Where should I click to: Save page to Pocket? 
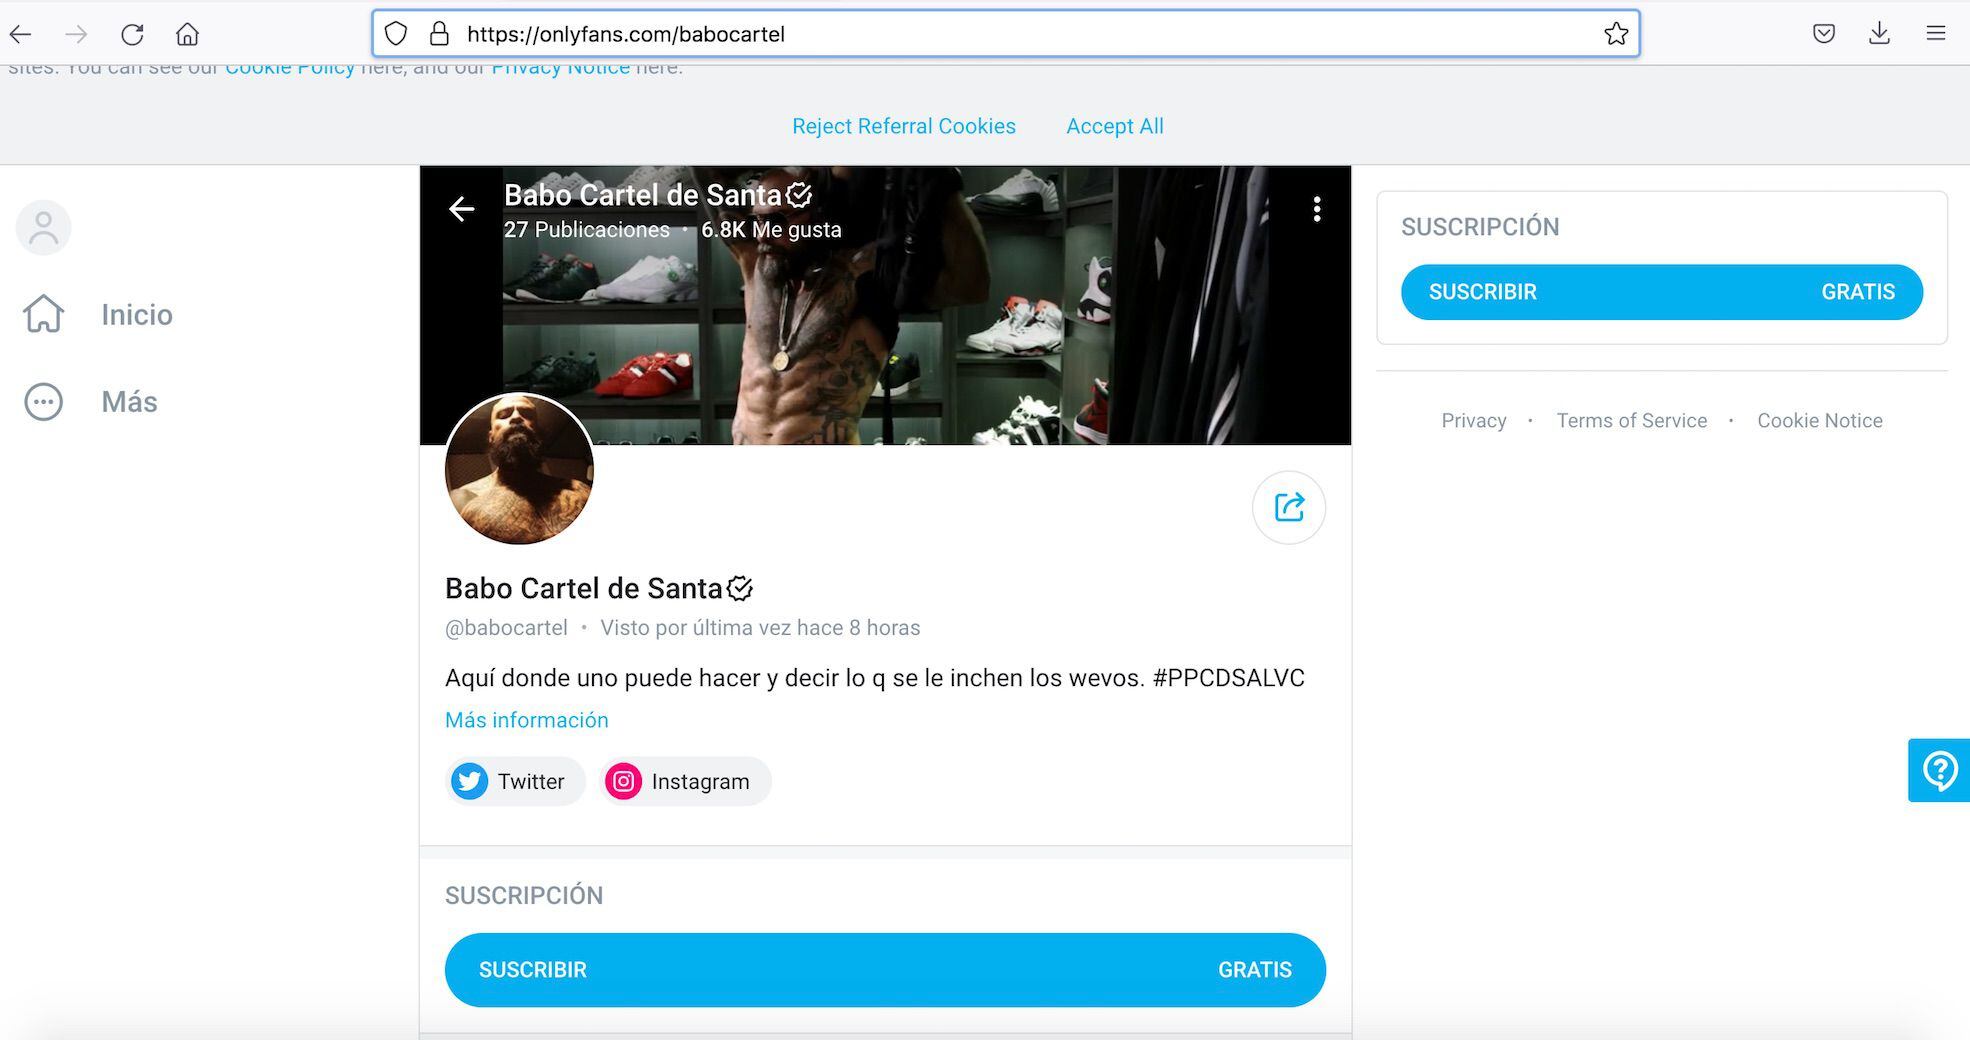(1824, 34)
